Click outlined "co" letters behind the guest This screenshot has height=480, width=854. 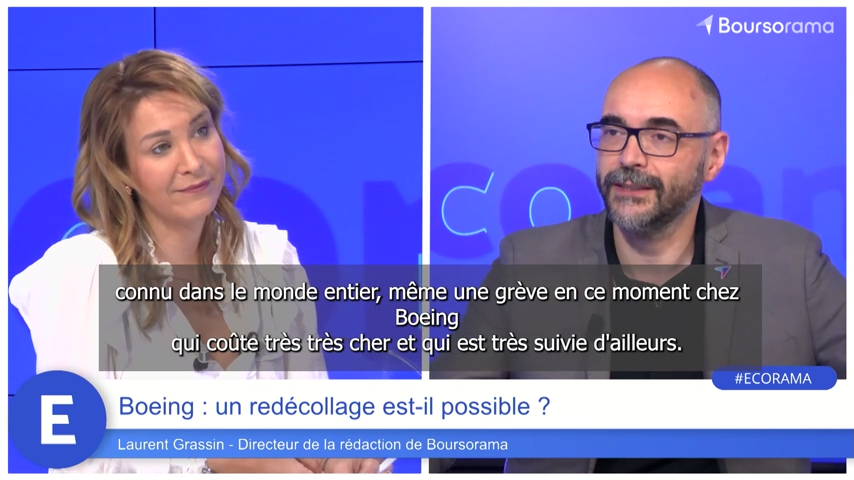(505, 205)
